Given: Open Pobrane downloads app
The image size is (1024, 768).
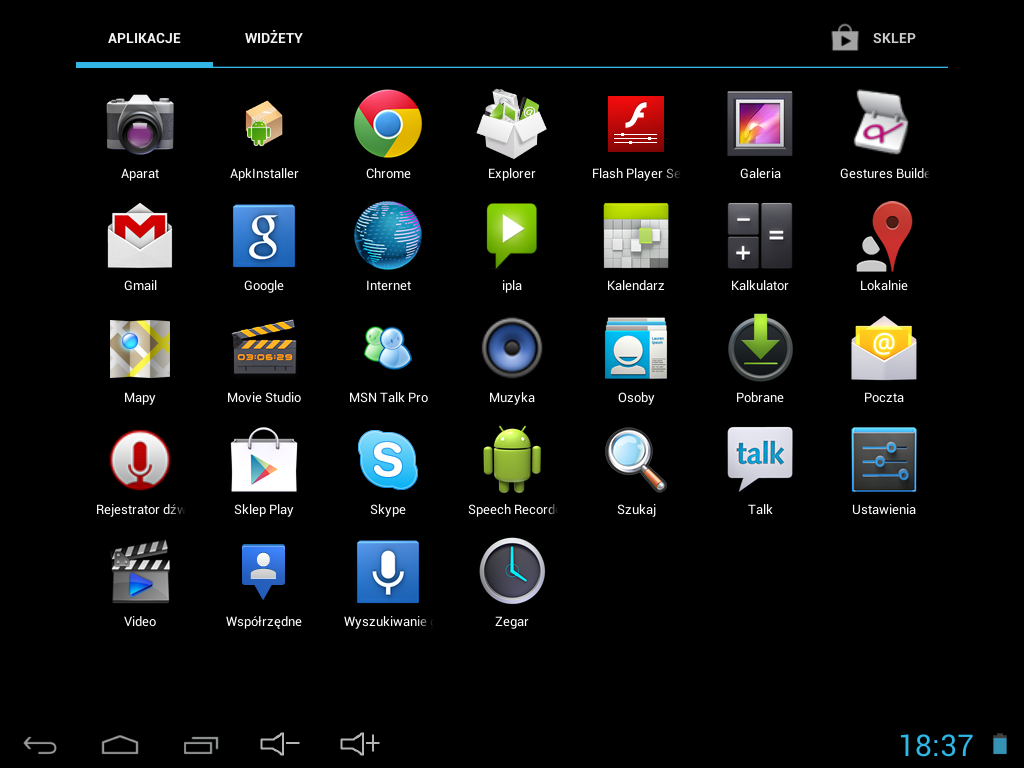Looking at the screenshot, I should pos(760,347).
